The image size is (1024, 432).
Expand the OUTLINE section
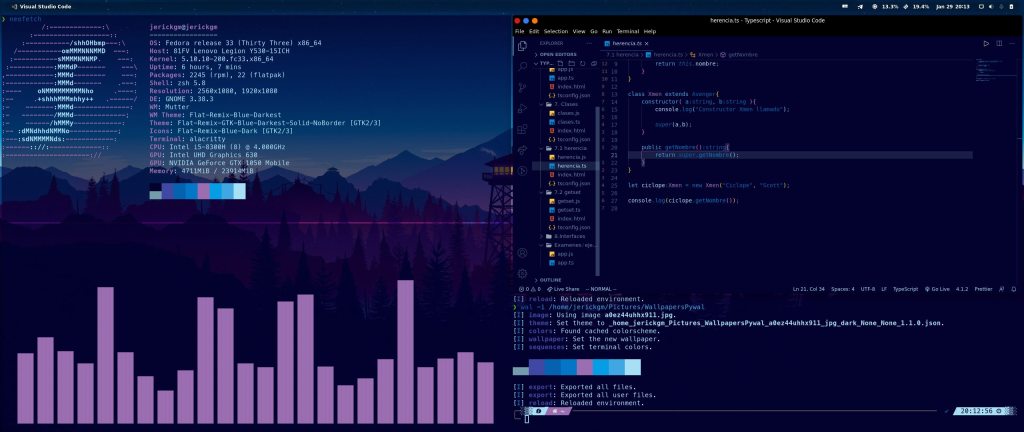[x=550, y=280]
